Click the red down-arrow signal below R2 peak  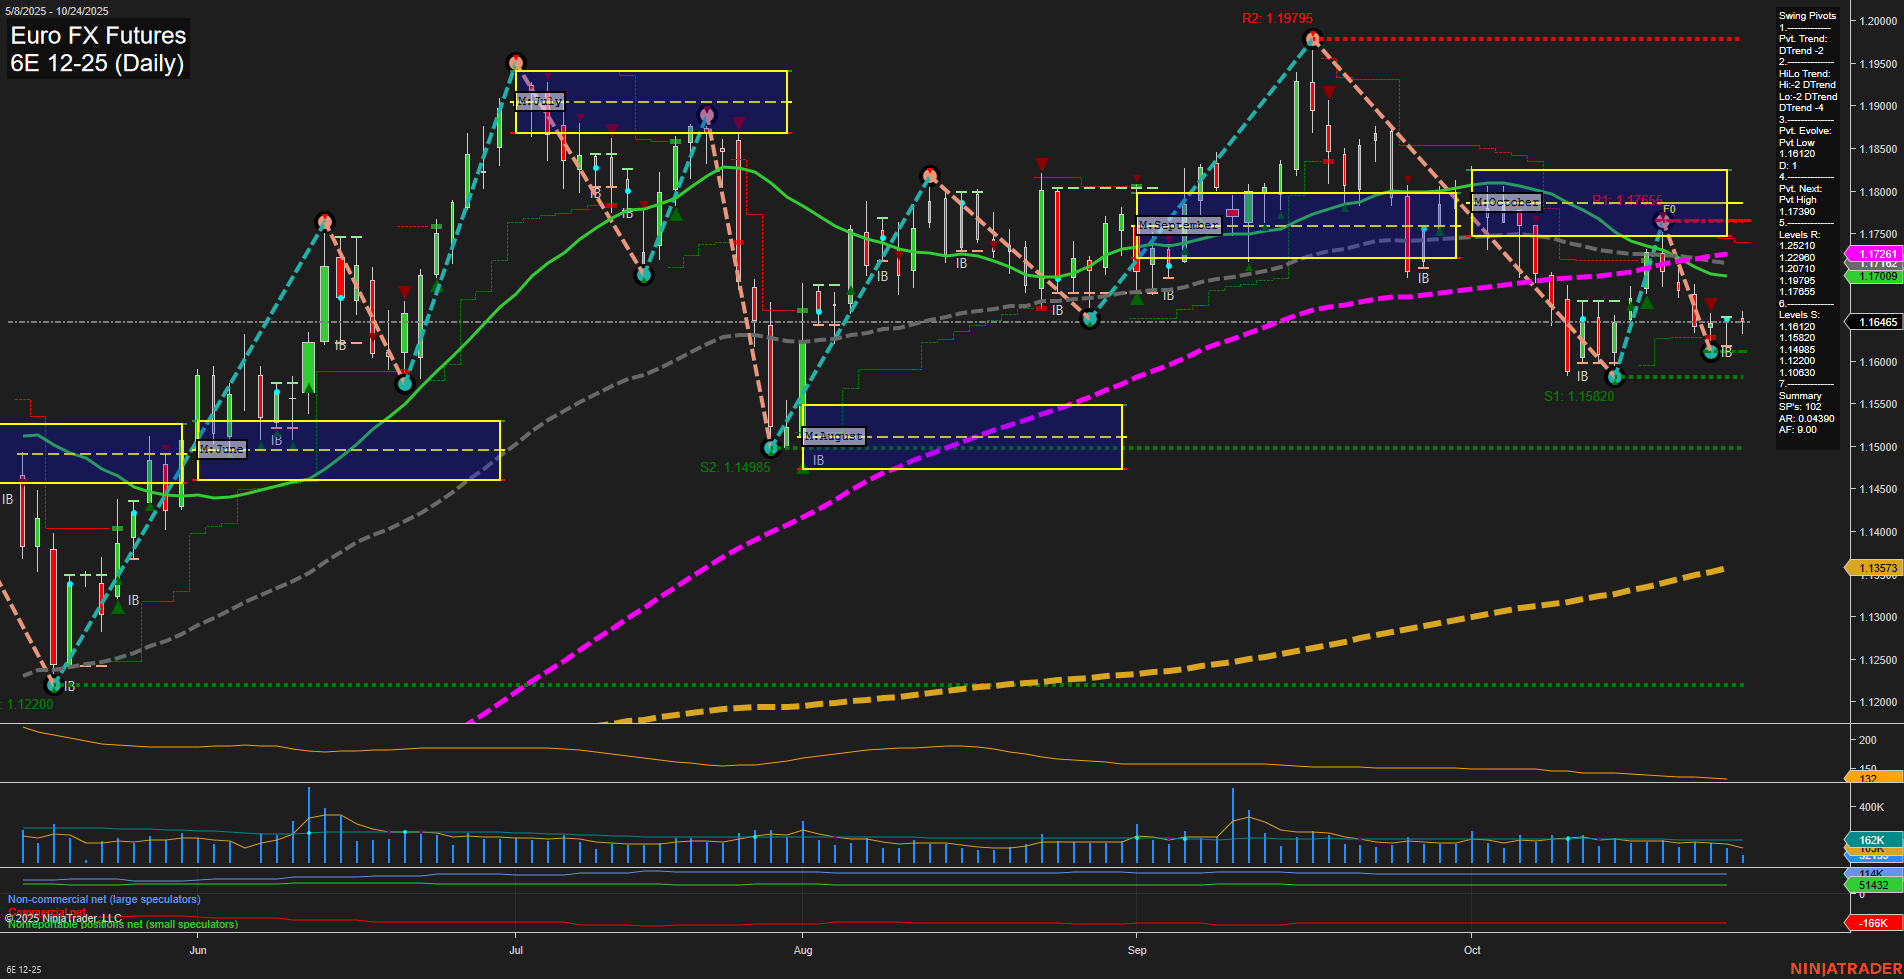(x=1328, y=91)
